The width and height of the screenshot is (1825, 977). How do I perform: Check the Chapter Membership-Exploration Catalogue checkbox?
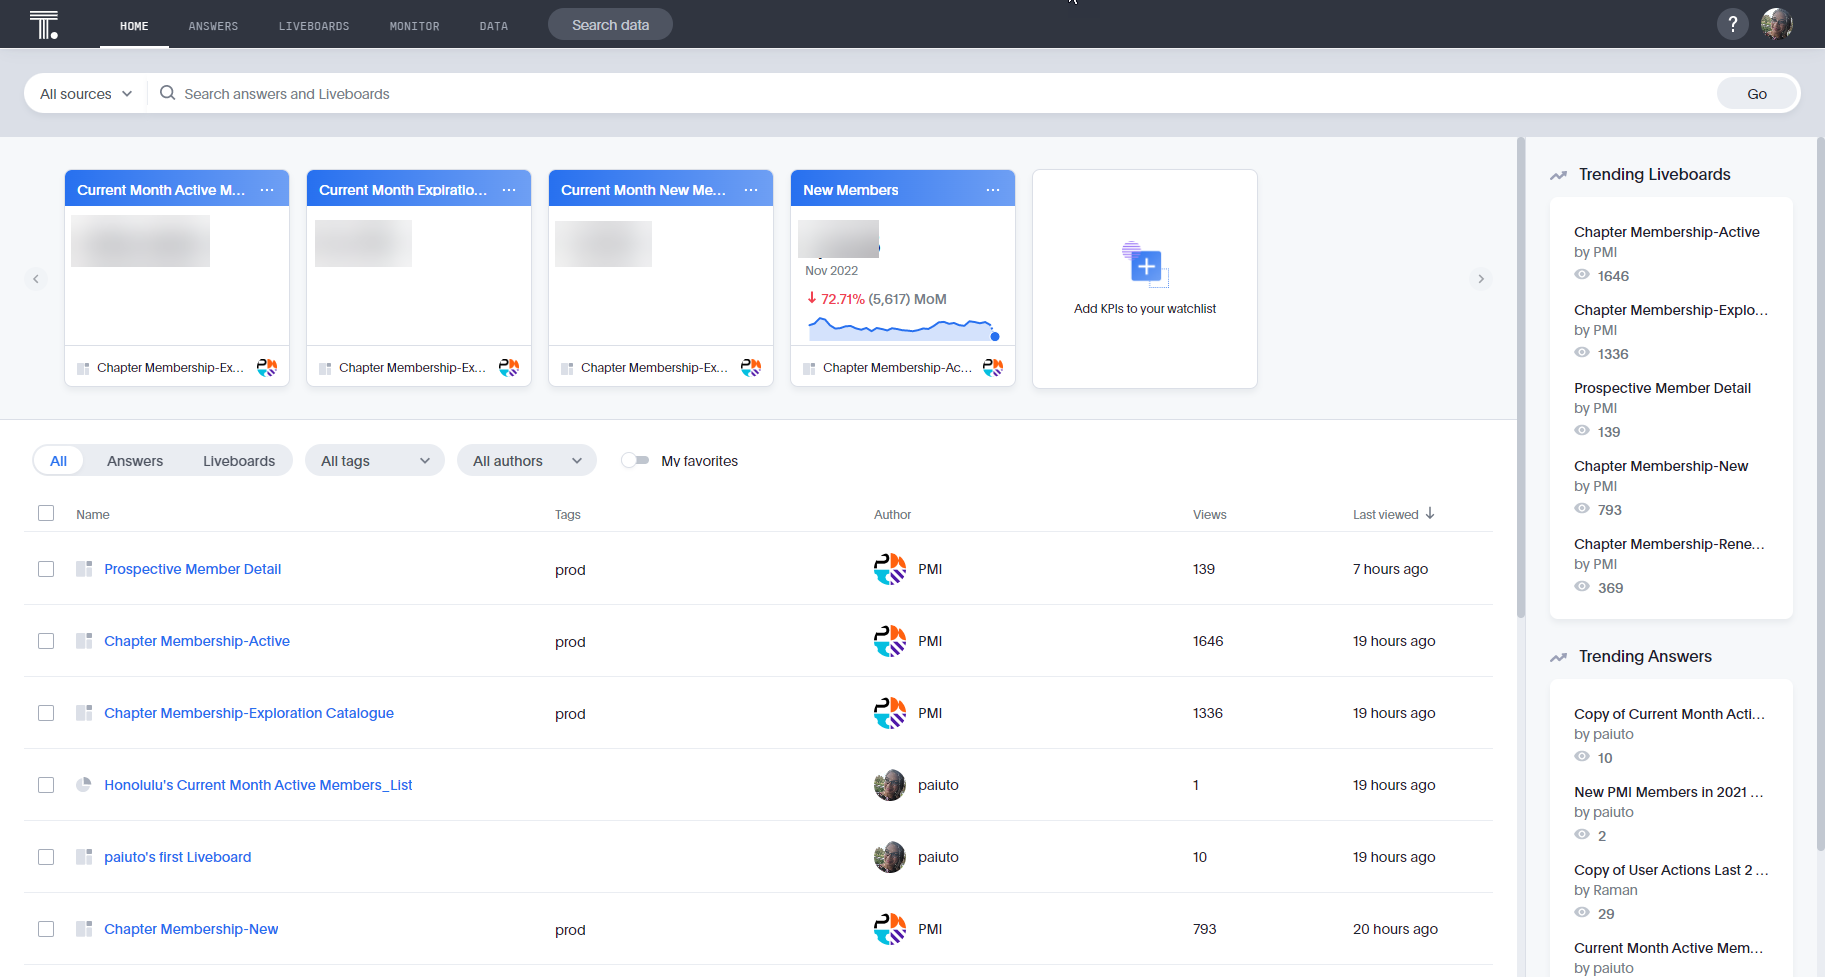46,713
